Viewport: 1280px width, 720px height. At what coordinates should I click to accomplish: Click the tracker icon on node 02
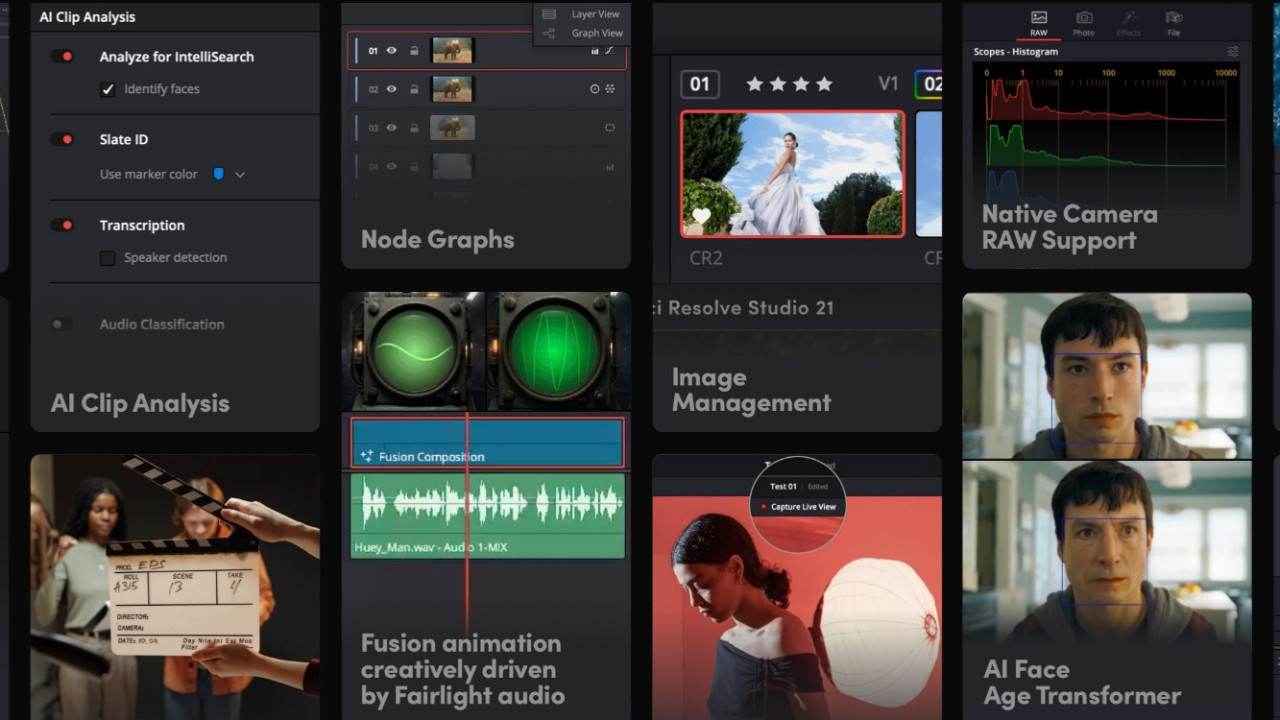(x=595, y=89)
